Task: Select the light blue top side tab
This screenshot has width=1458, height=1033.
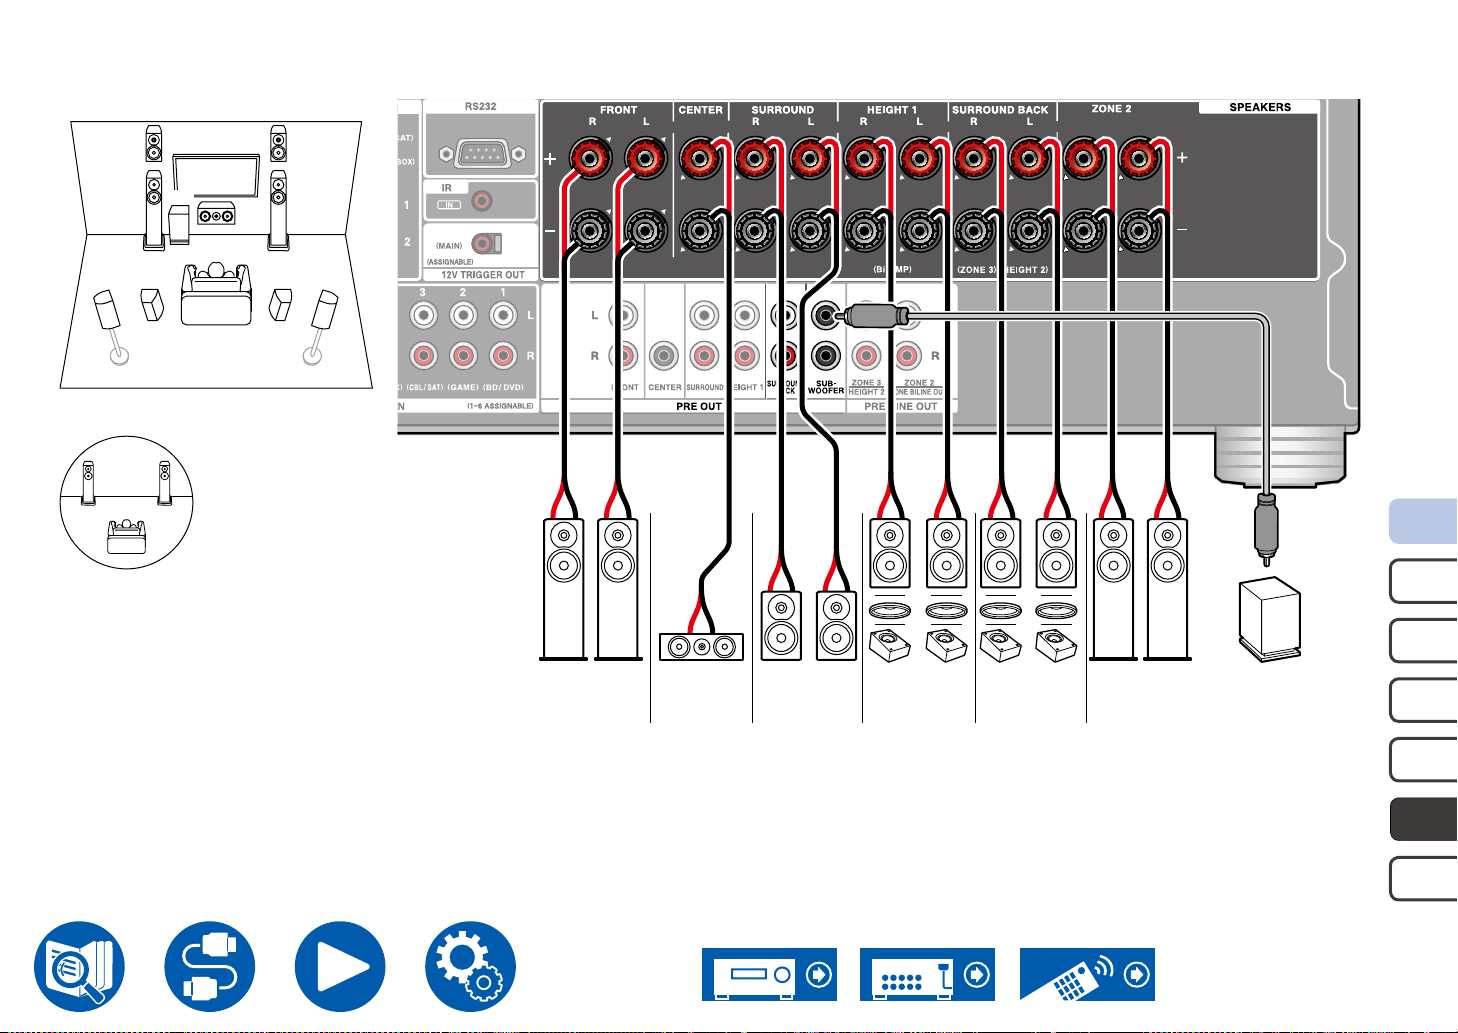Action: pyautogui.click(x=1424, y=521)
